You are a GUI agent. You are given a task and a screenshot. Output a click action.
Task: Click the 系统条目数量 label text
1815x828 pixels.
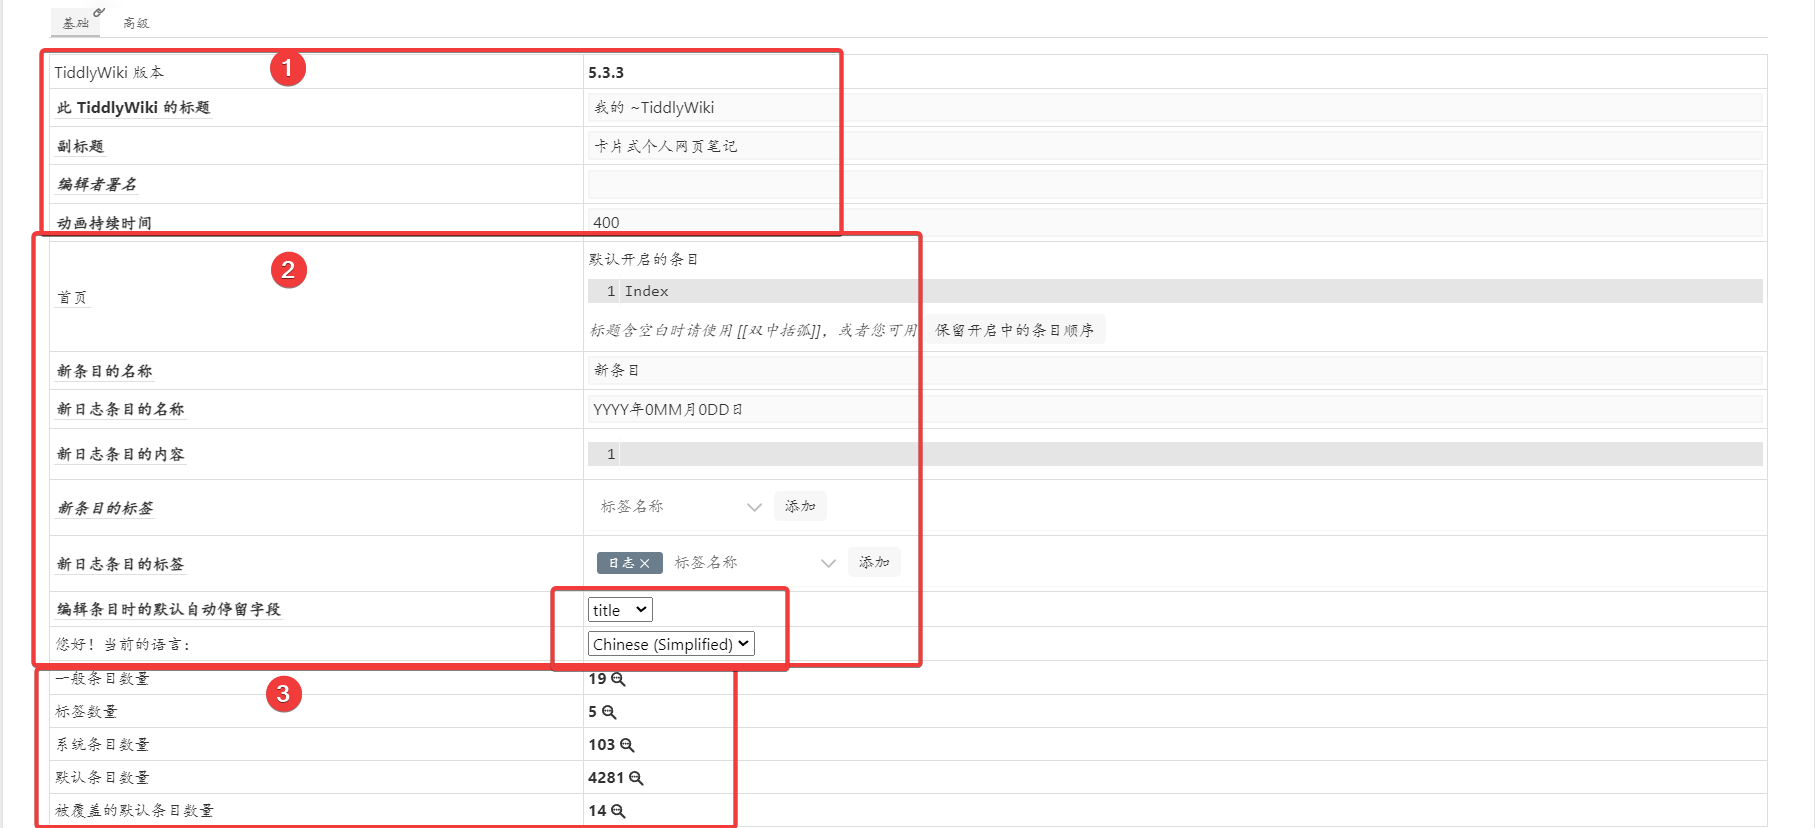tap(102, 745)
